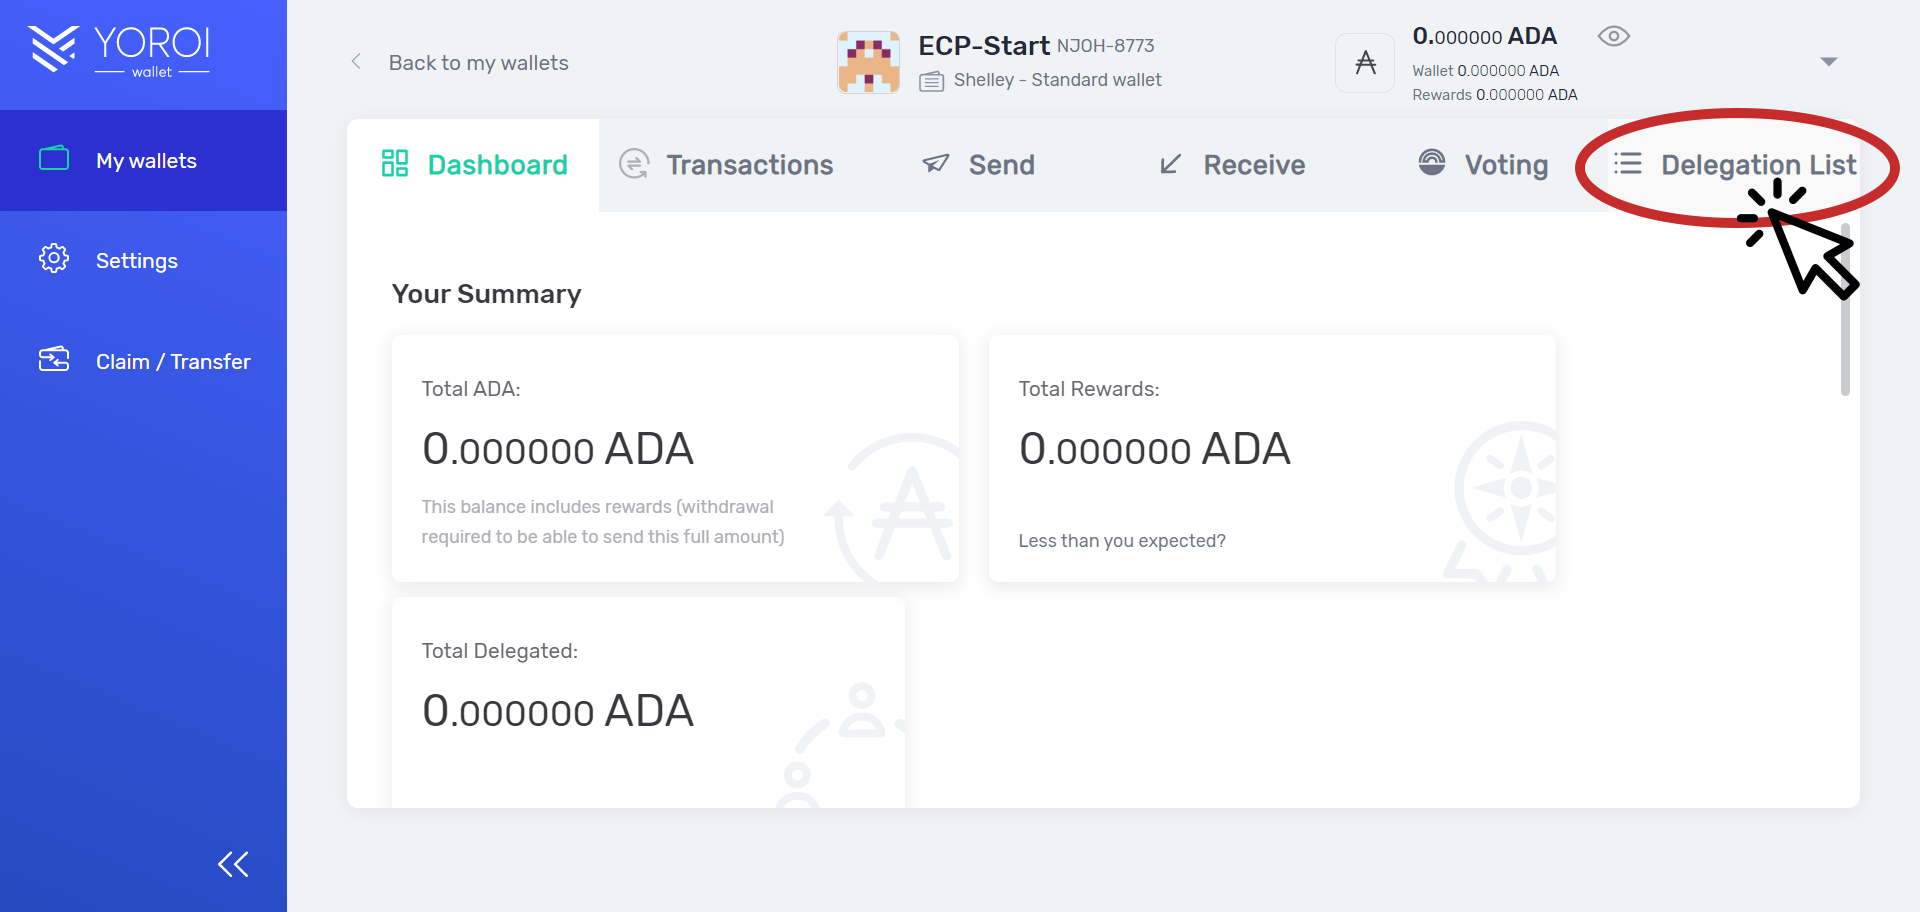
Task: Open the wallet dropdown arrow at top right
Action: click(x=1828, y=61)
